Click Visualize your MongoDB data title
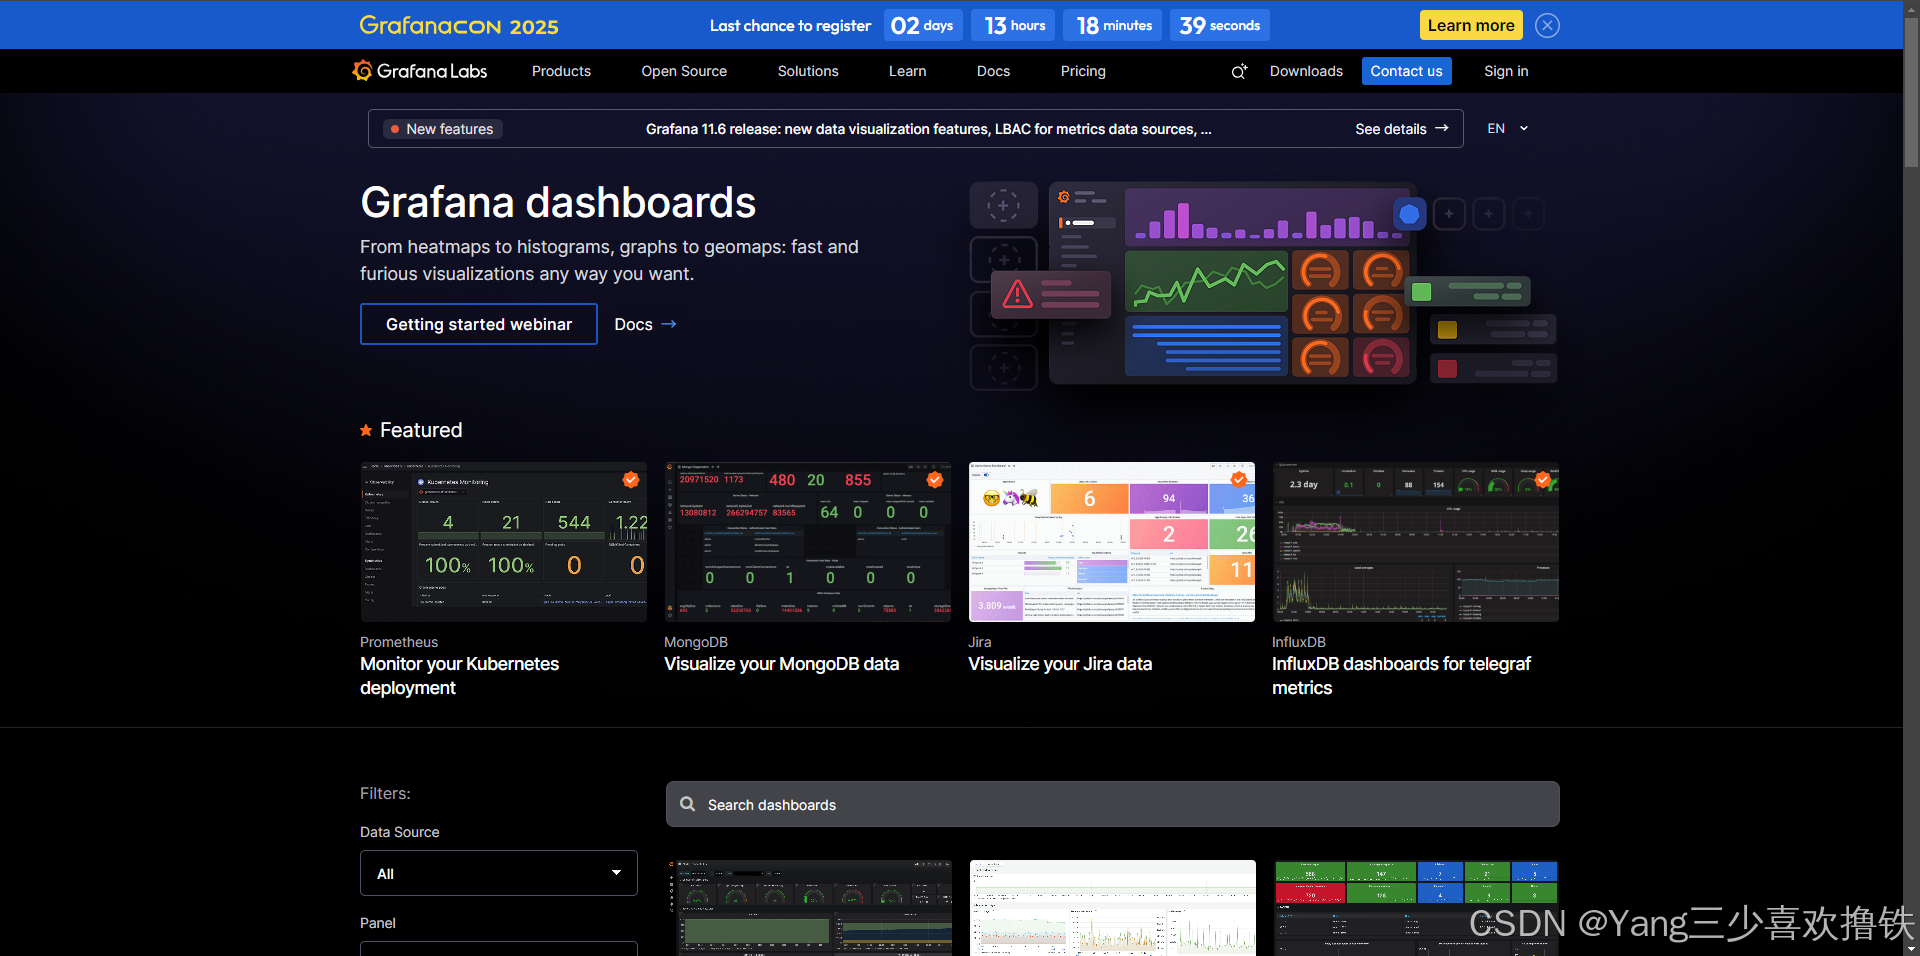The image size is (1920, 956). pyautogui.click(x=782, y=664)
